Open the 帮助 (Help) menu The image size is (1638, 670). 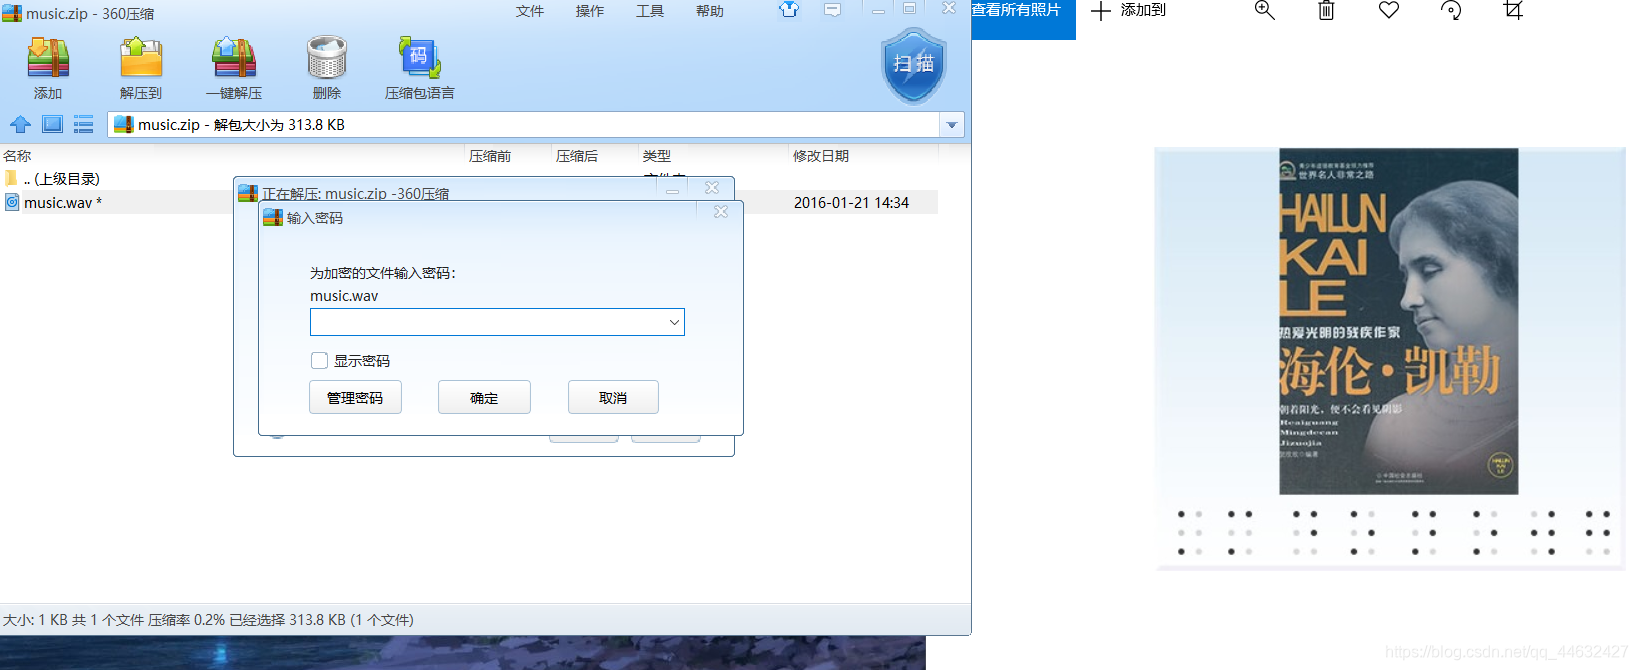710,11
